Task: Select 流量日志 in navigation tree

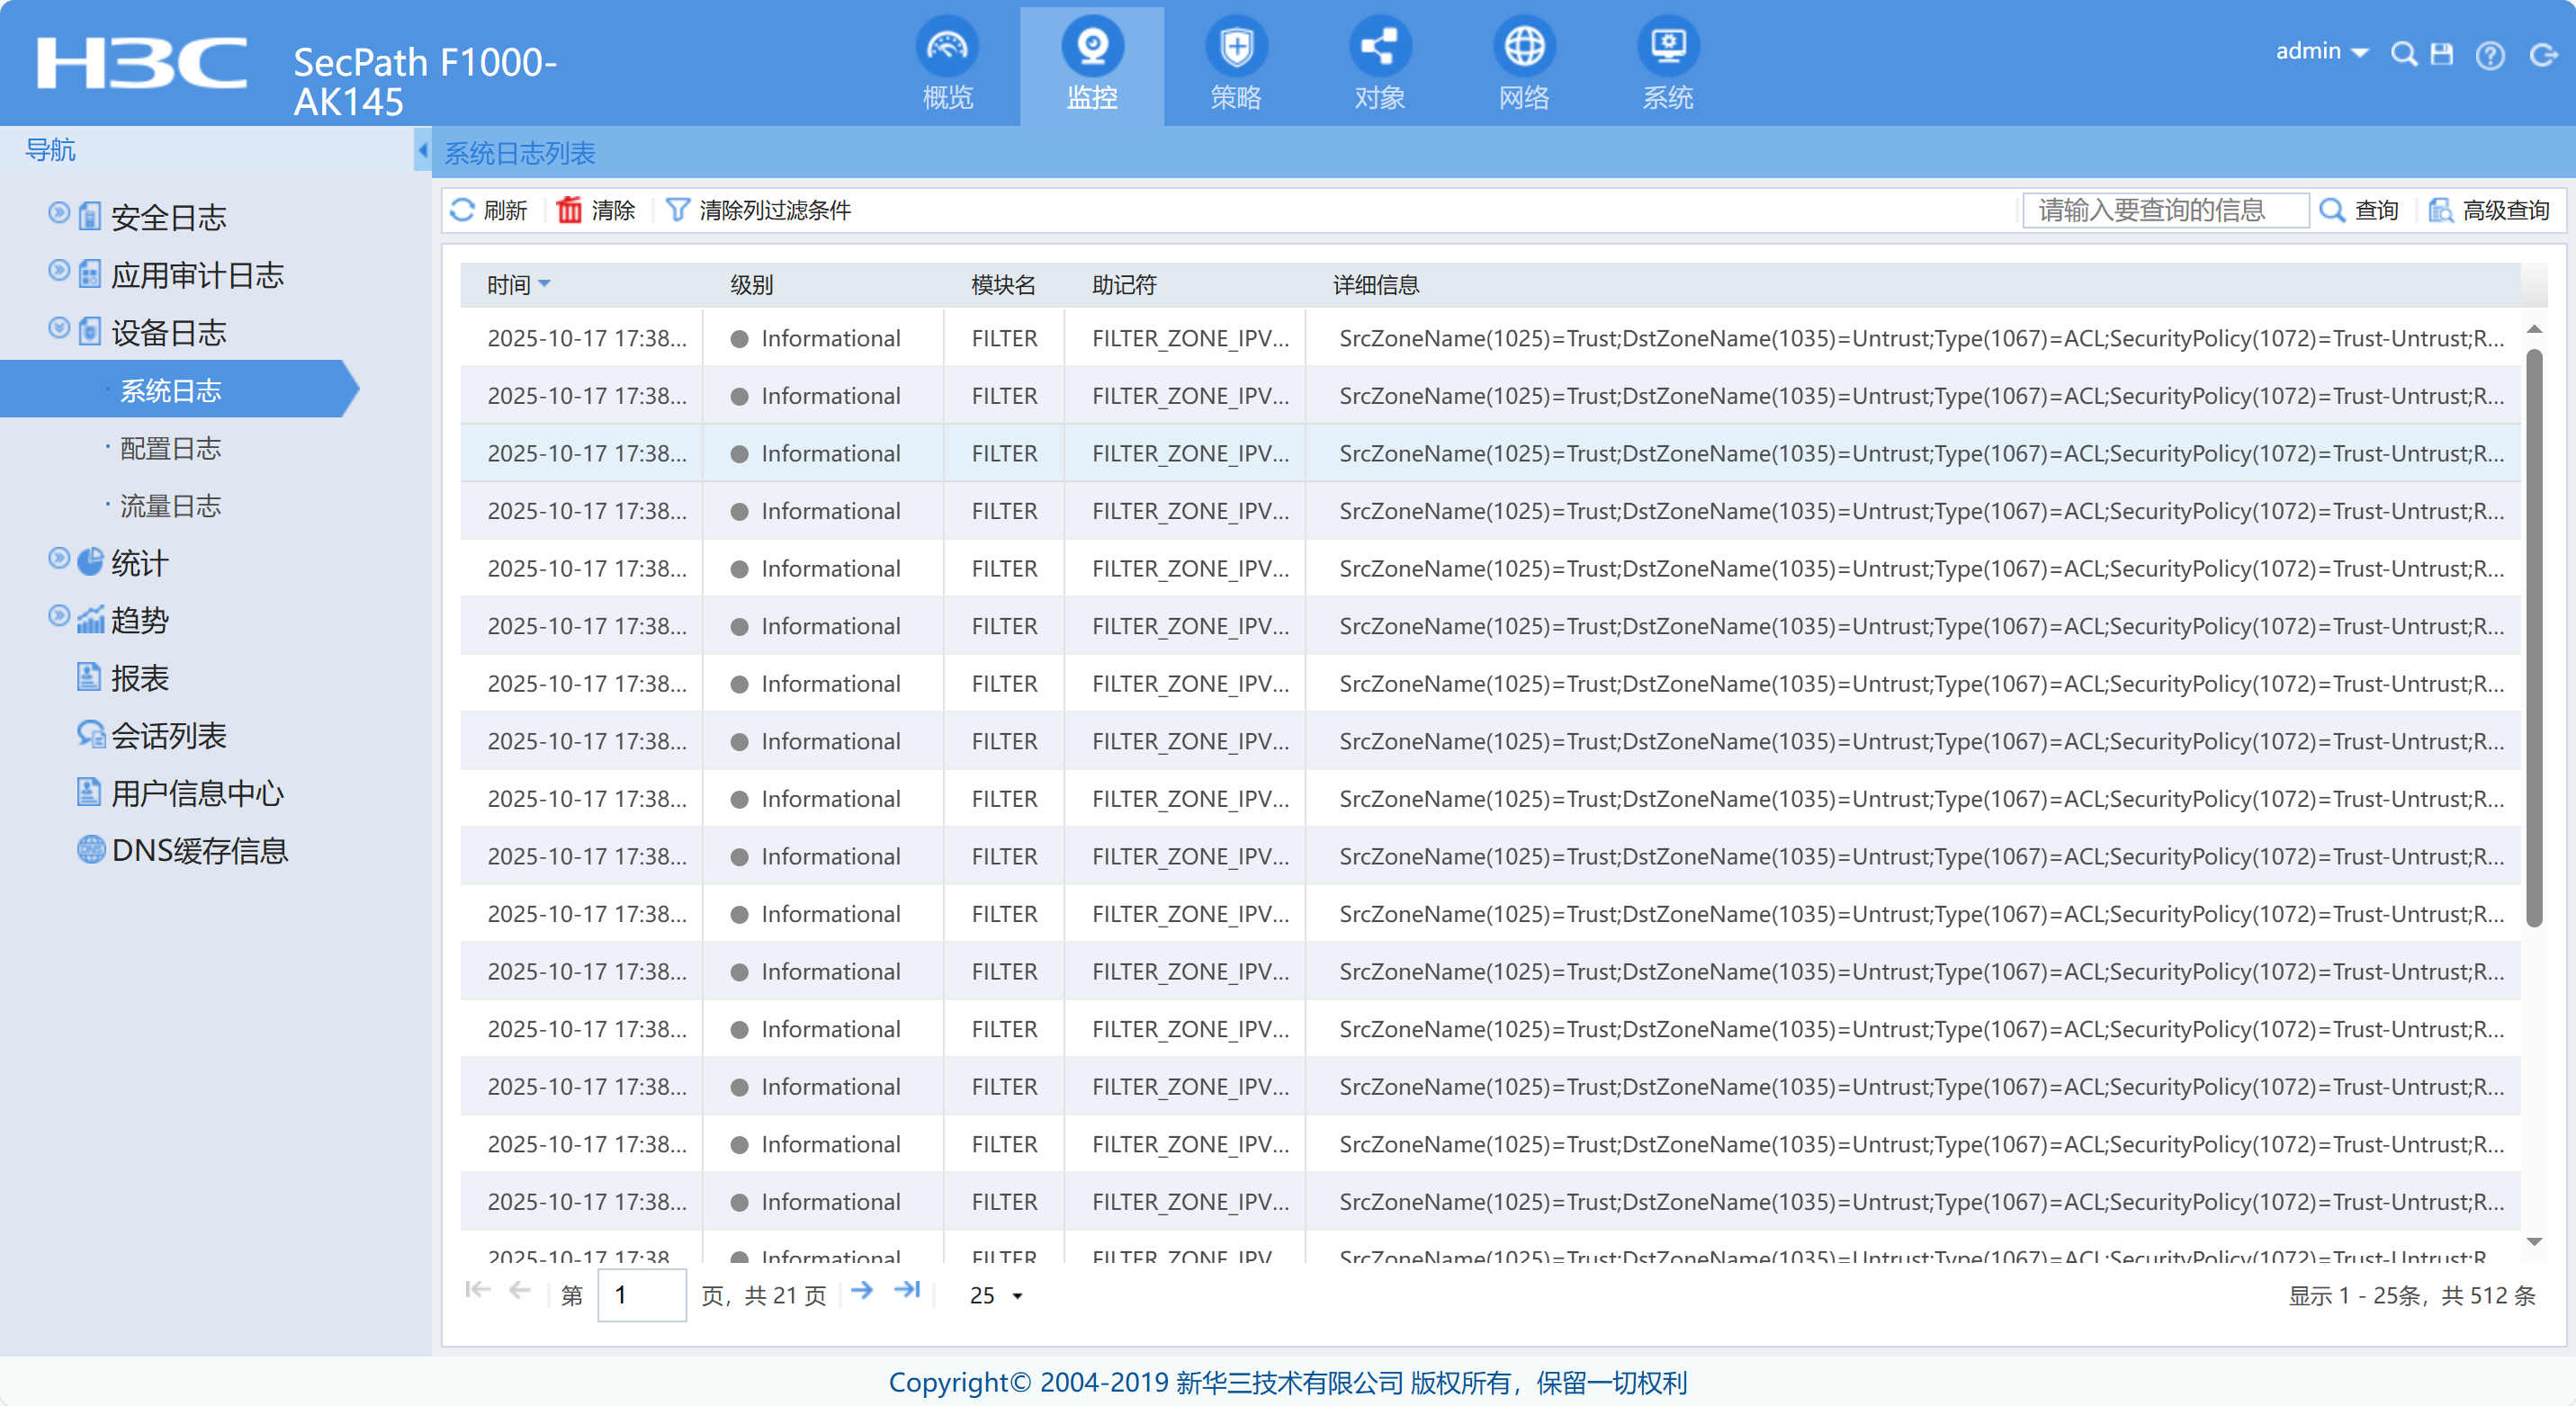Action: [x=170, y=506]
